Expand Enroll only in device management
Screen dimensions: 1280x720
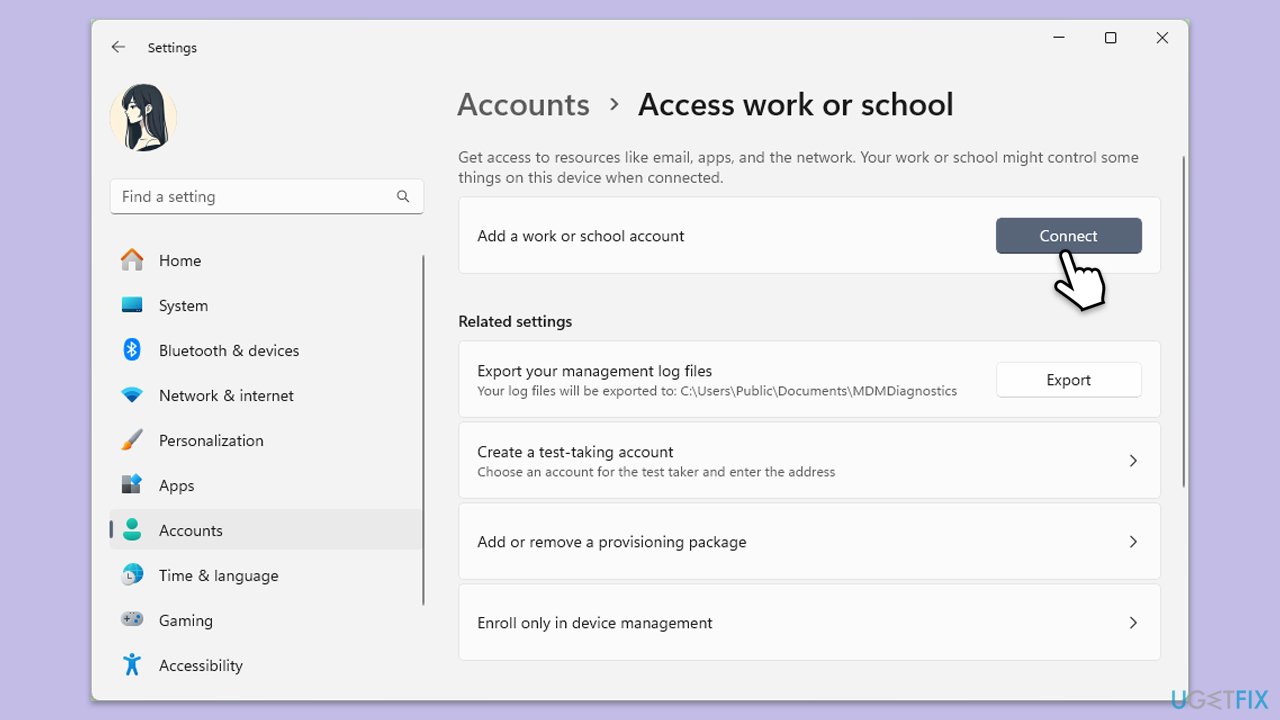pyautogui.click(x=1133, y=622)
